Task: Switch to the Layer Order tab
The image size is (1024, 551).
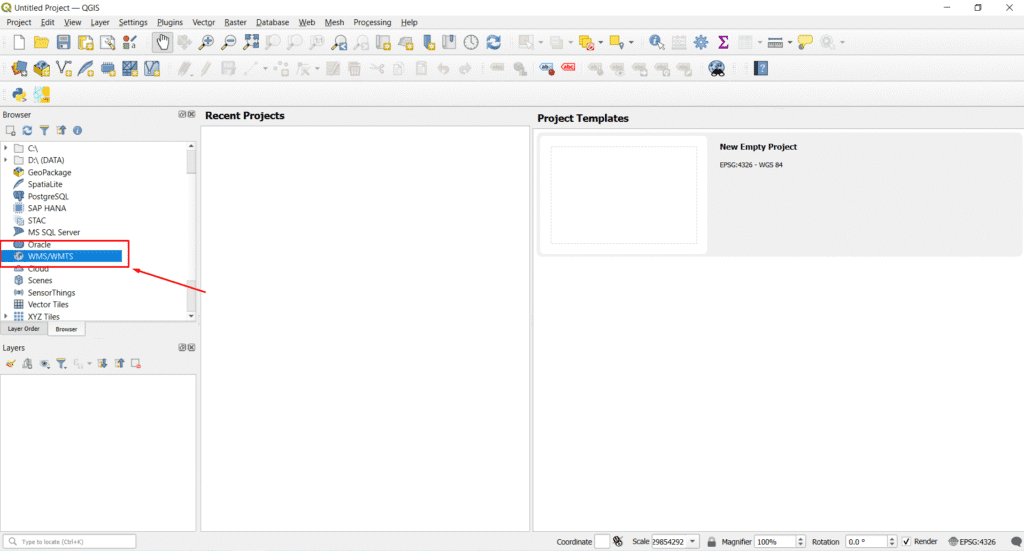Action: coord(24,329)
